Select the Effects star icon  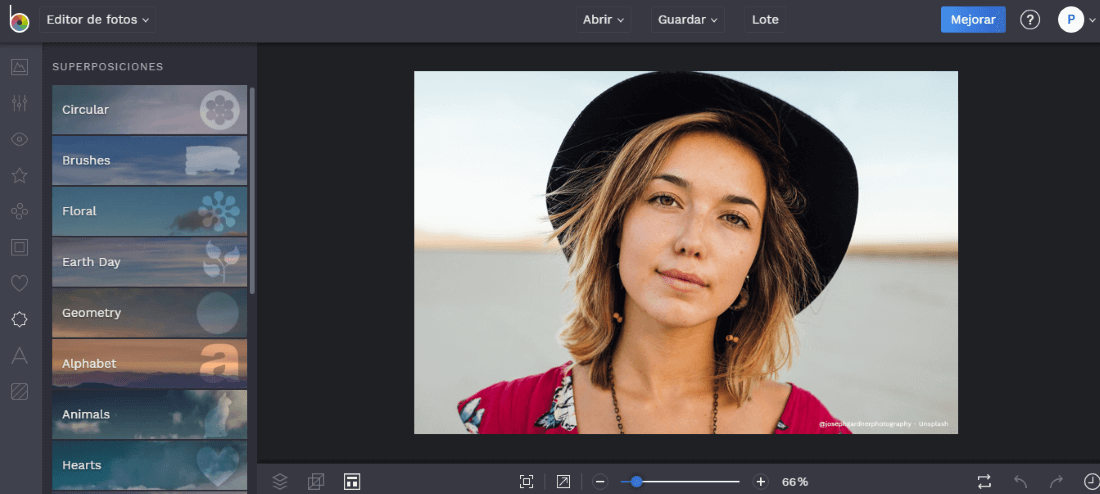pos(19,175)
